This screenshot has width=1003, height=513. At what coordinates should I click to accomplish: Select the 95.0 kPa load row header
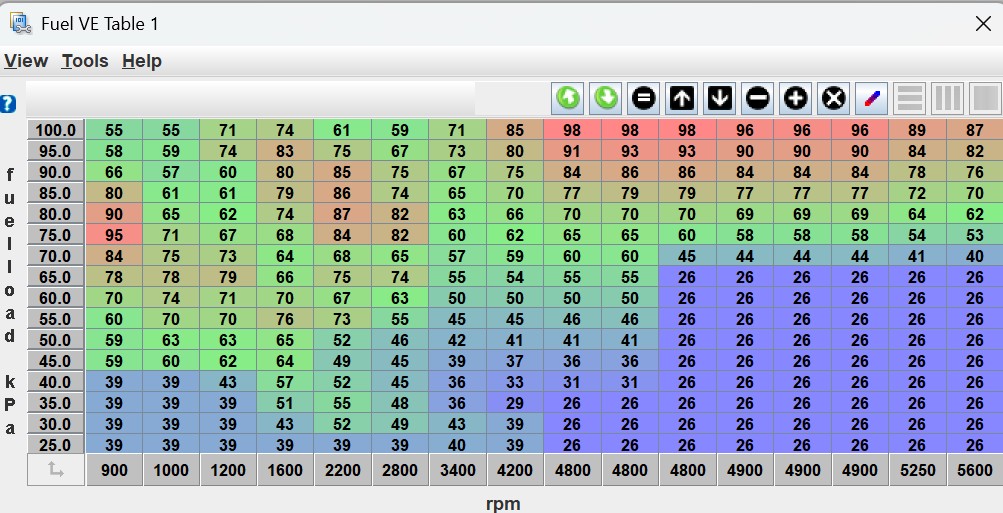click(x=56, y=151)
